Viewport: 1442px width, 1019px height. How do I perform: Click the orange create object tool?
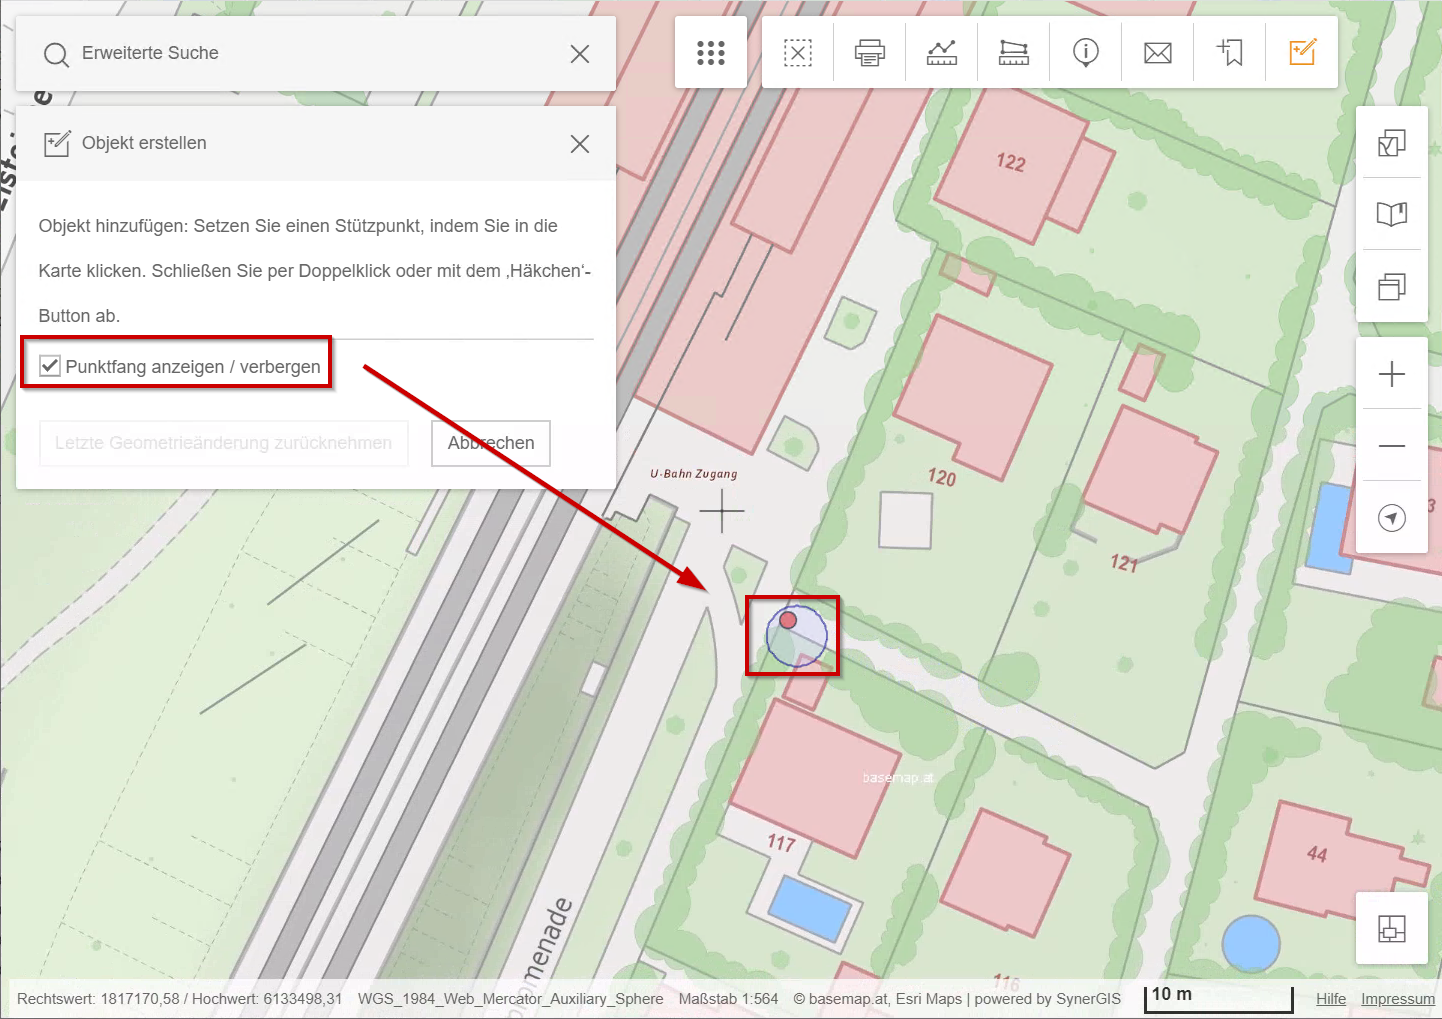pos(1302,53)
